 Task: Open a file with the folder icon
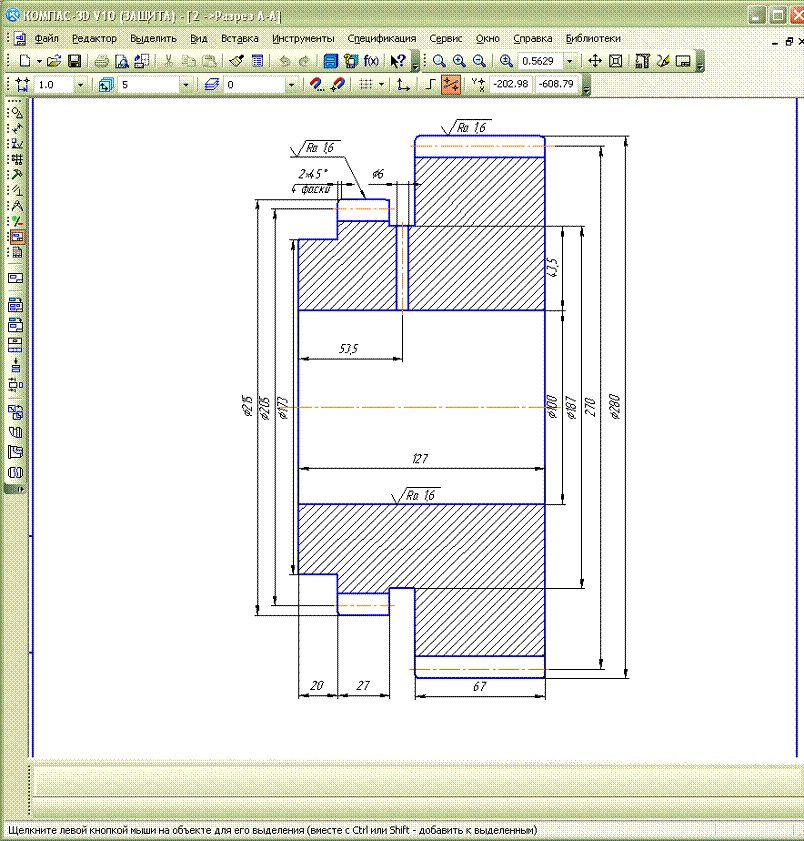click(x=55, y=61)
